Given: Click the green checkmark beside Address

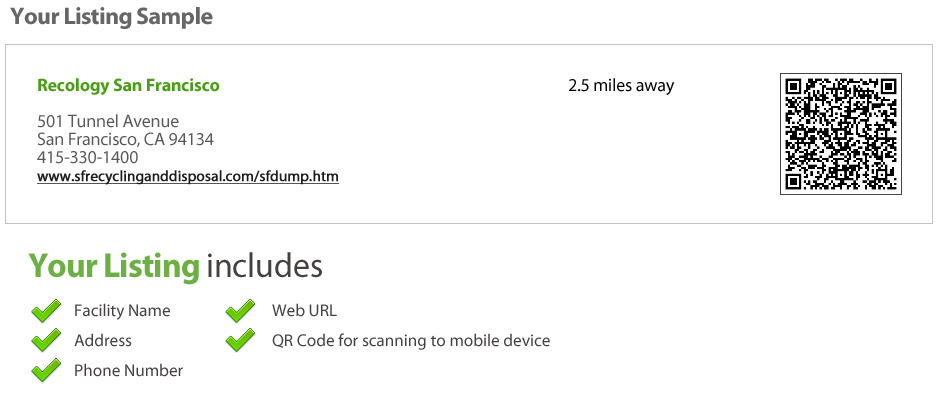Looking at the screenshot, I should [46, 340].
